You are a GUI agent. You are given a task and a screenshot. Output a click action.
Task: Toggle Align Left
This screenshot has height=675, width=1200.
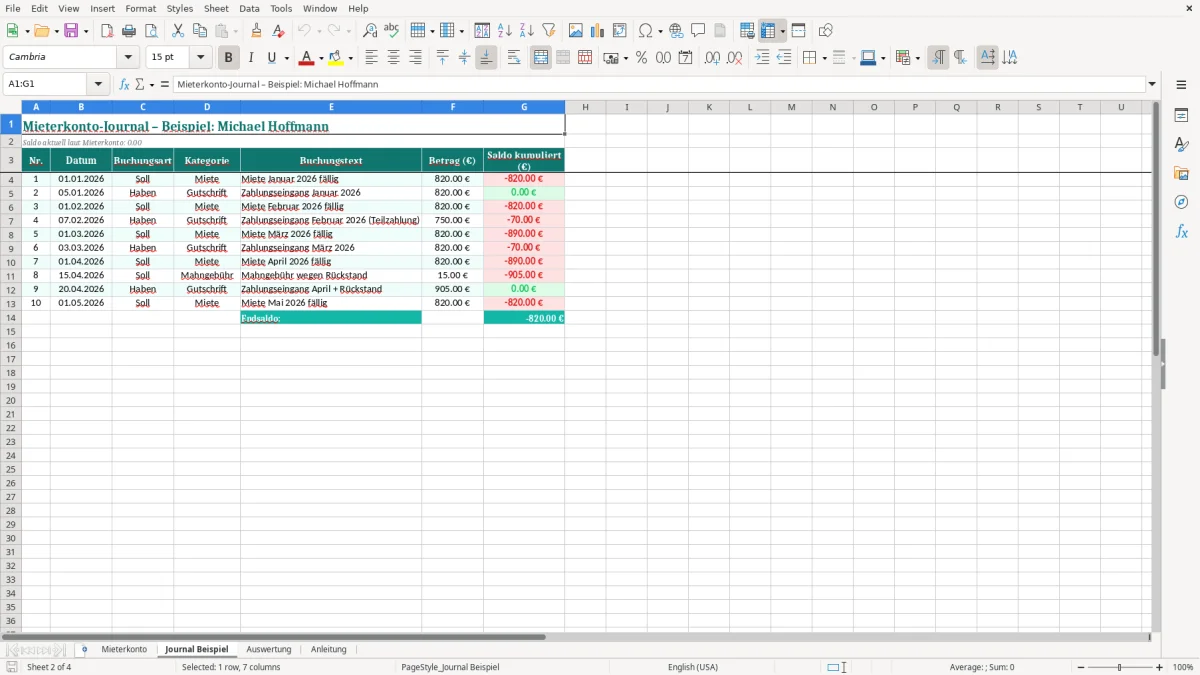372,58
